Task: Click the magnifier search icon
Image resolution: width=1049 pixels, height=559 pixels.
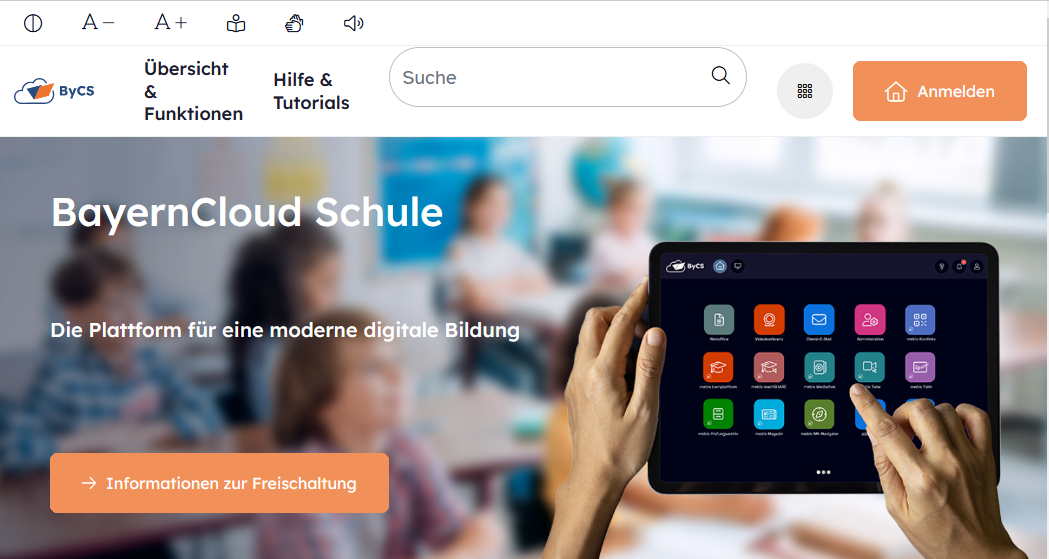Action: click(x=721, y=76)
